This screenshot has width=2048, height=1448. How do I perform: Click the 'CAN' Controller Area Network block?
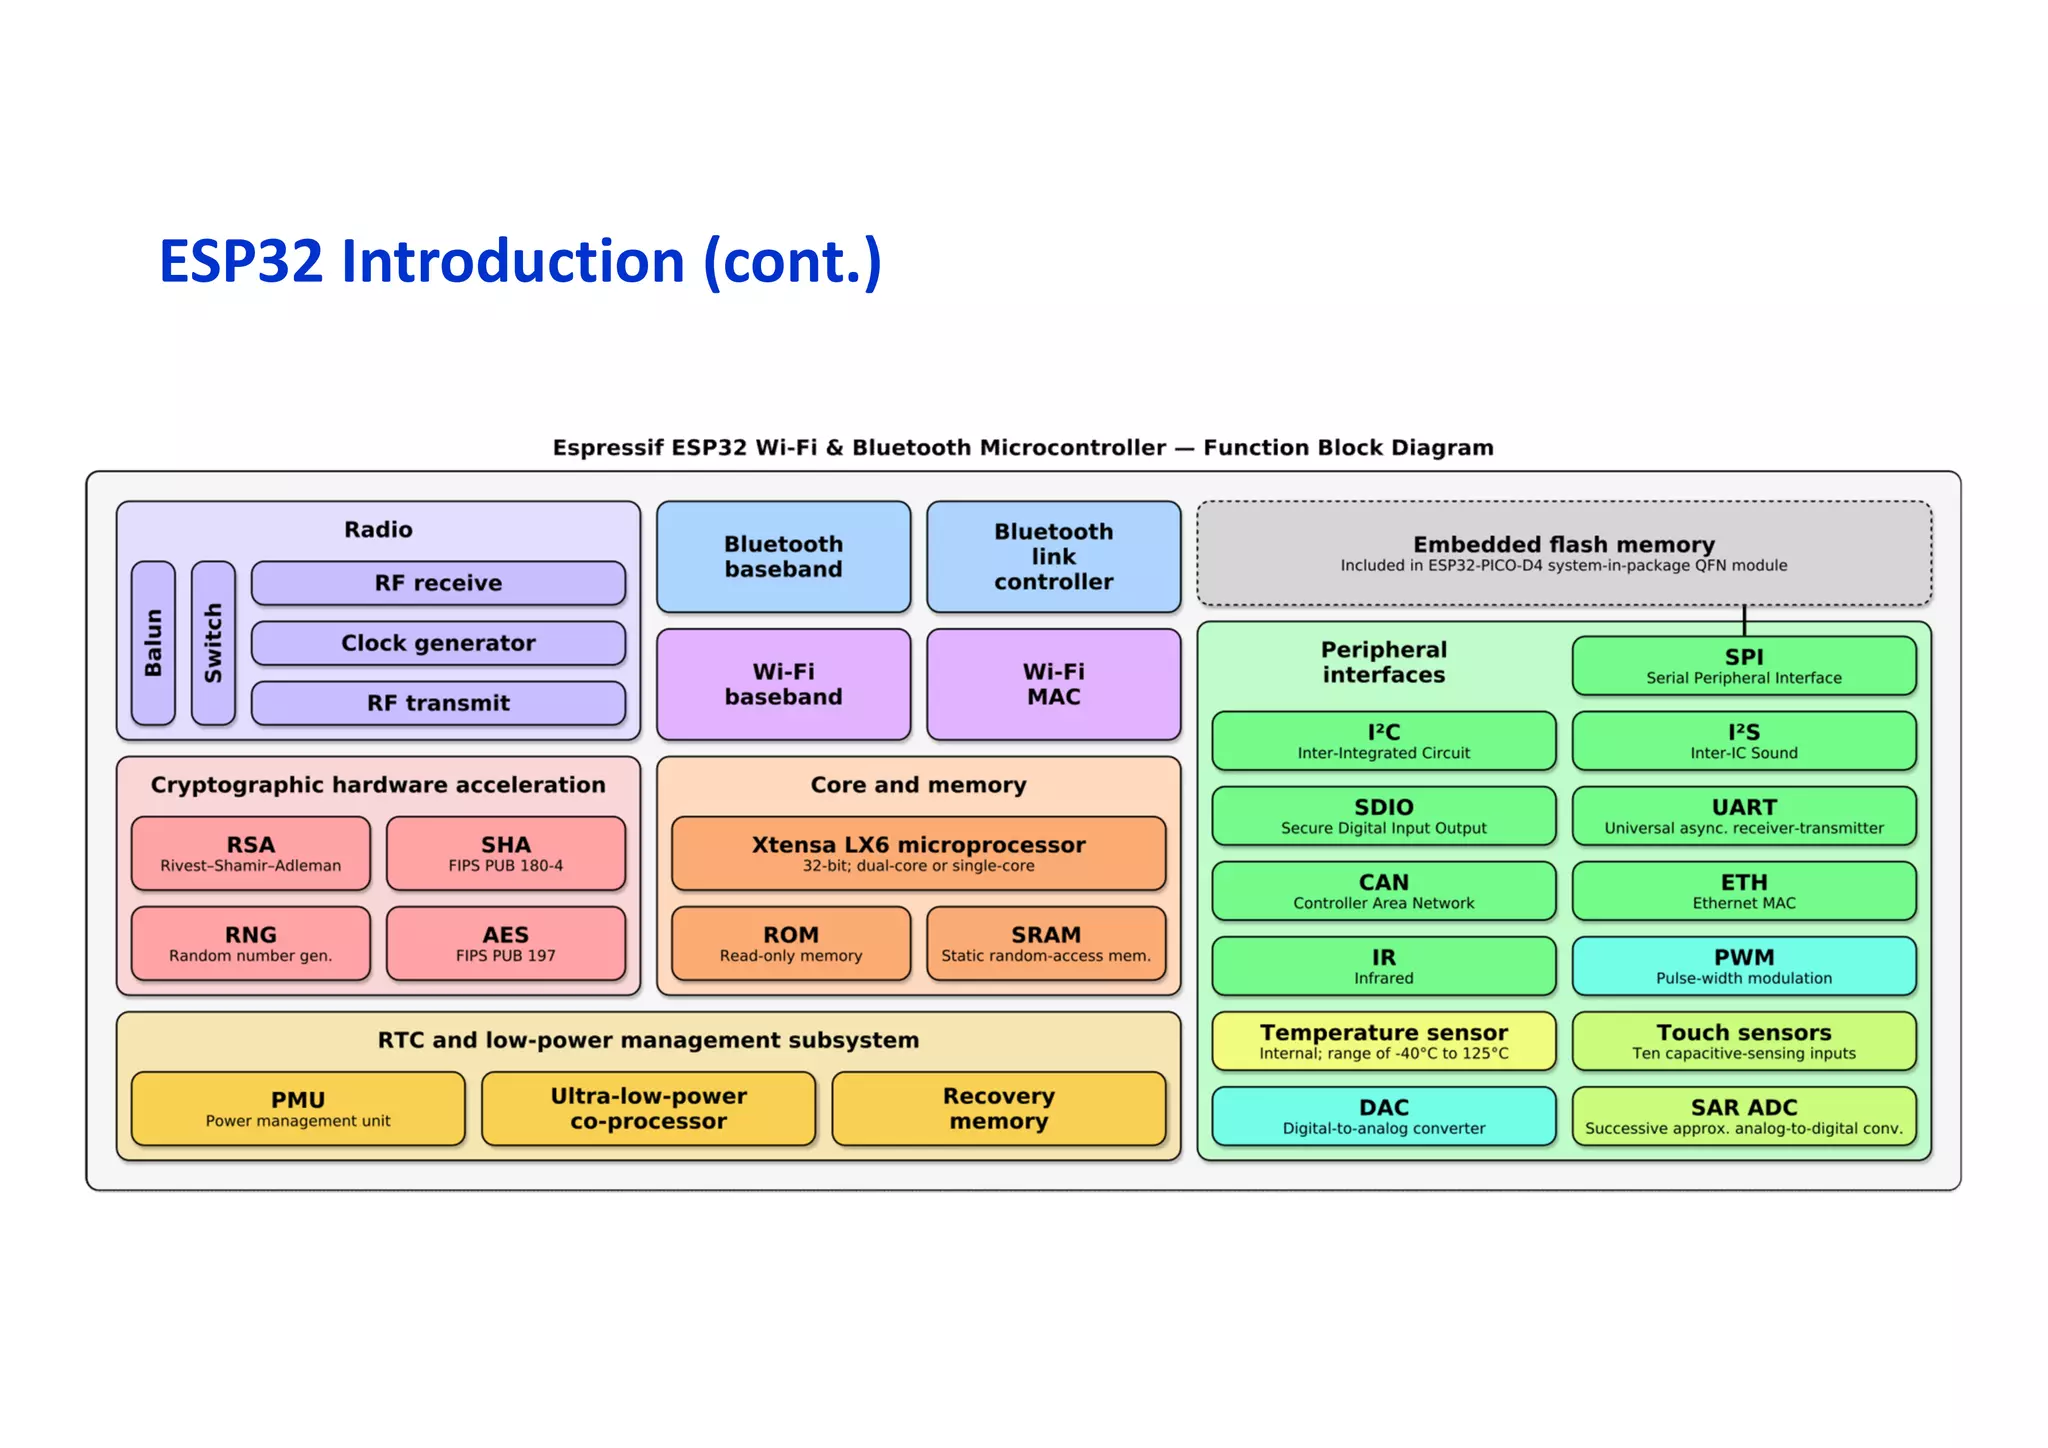1384,891
